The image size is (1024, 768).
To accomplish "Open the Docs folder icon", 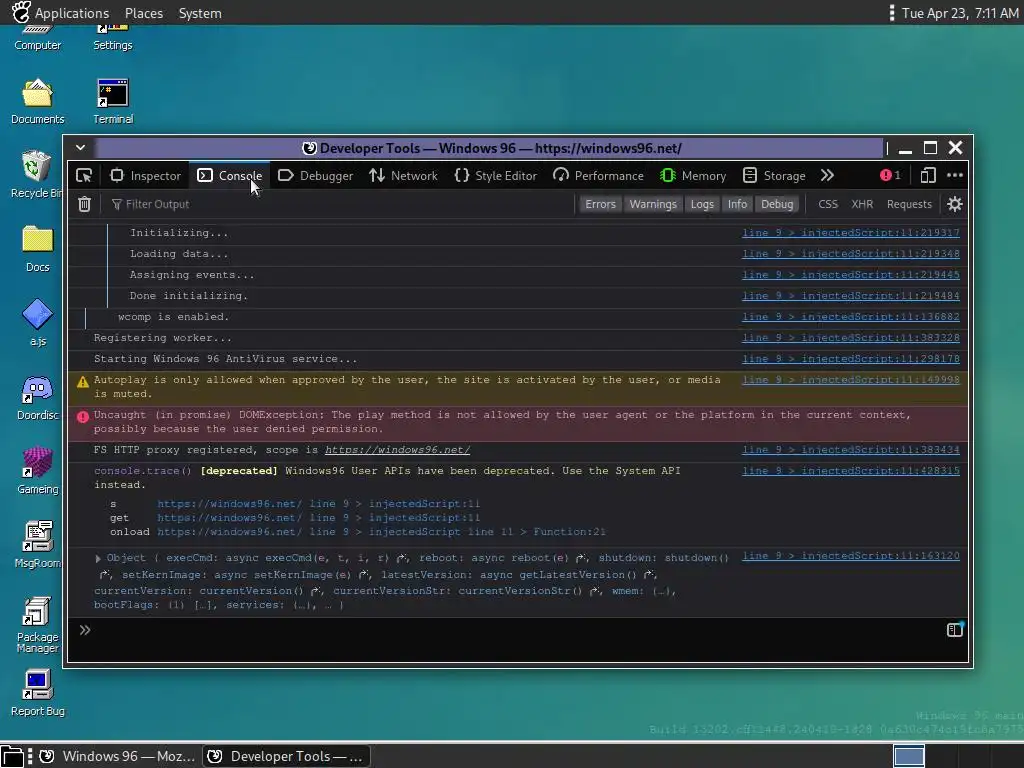I will (x=37, y=249).
